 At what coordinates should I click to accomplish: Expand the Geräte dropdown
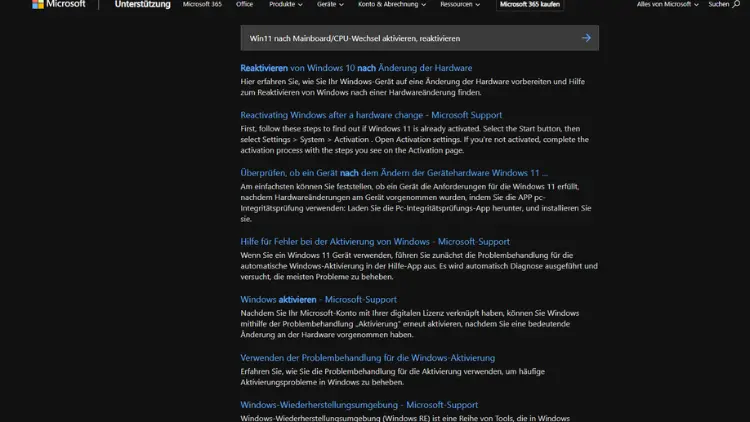[330, 4]
